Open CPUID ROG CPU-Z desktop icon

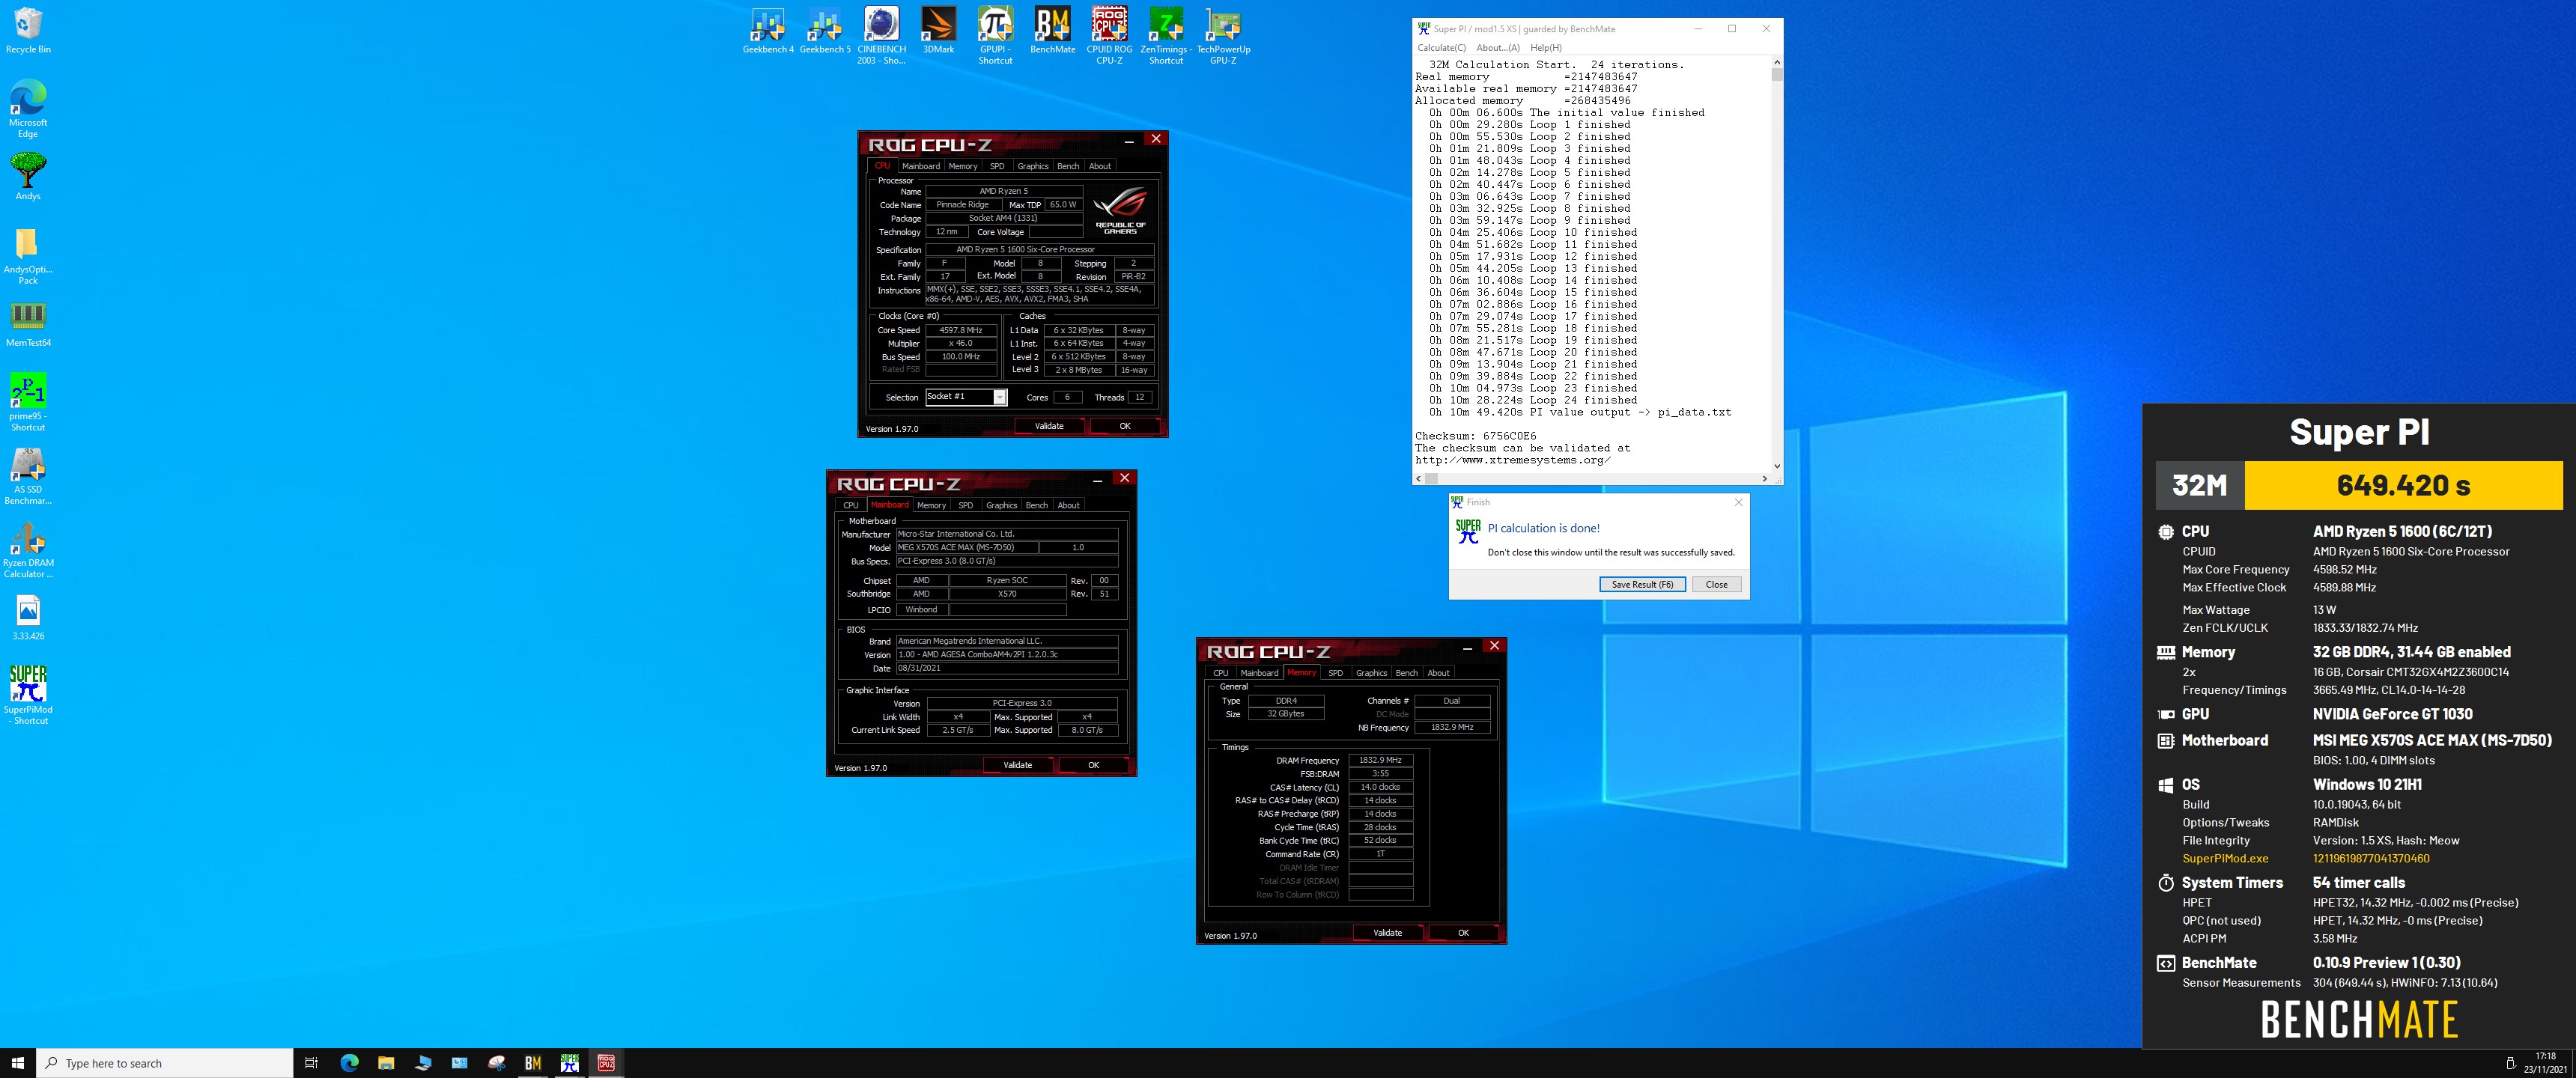(1109, 36)
